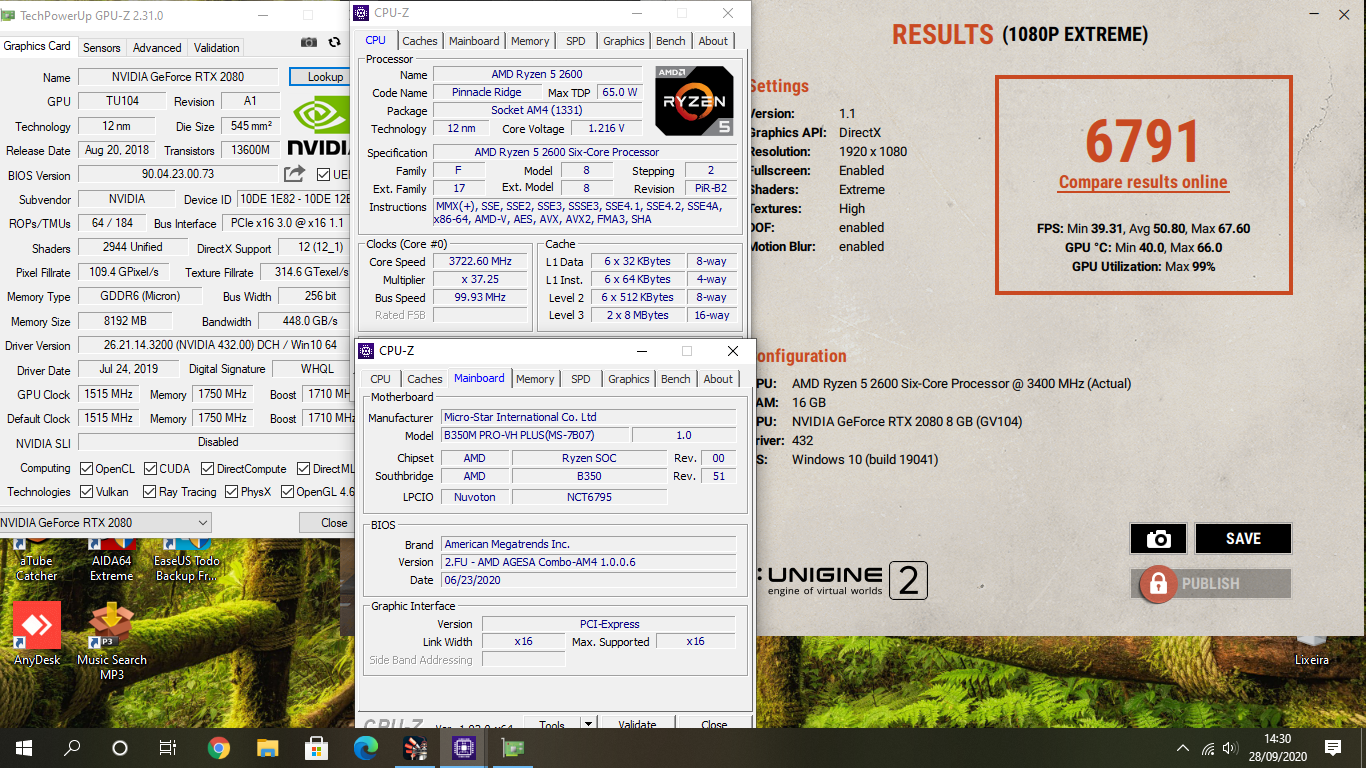This screenshot has height=768, width=1366.
Task: Launch Google Chrome from taskbar
Action: tap(218, 748)
